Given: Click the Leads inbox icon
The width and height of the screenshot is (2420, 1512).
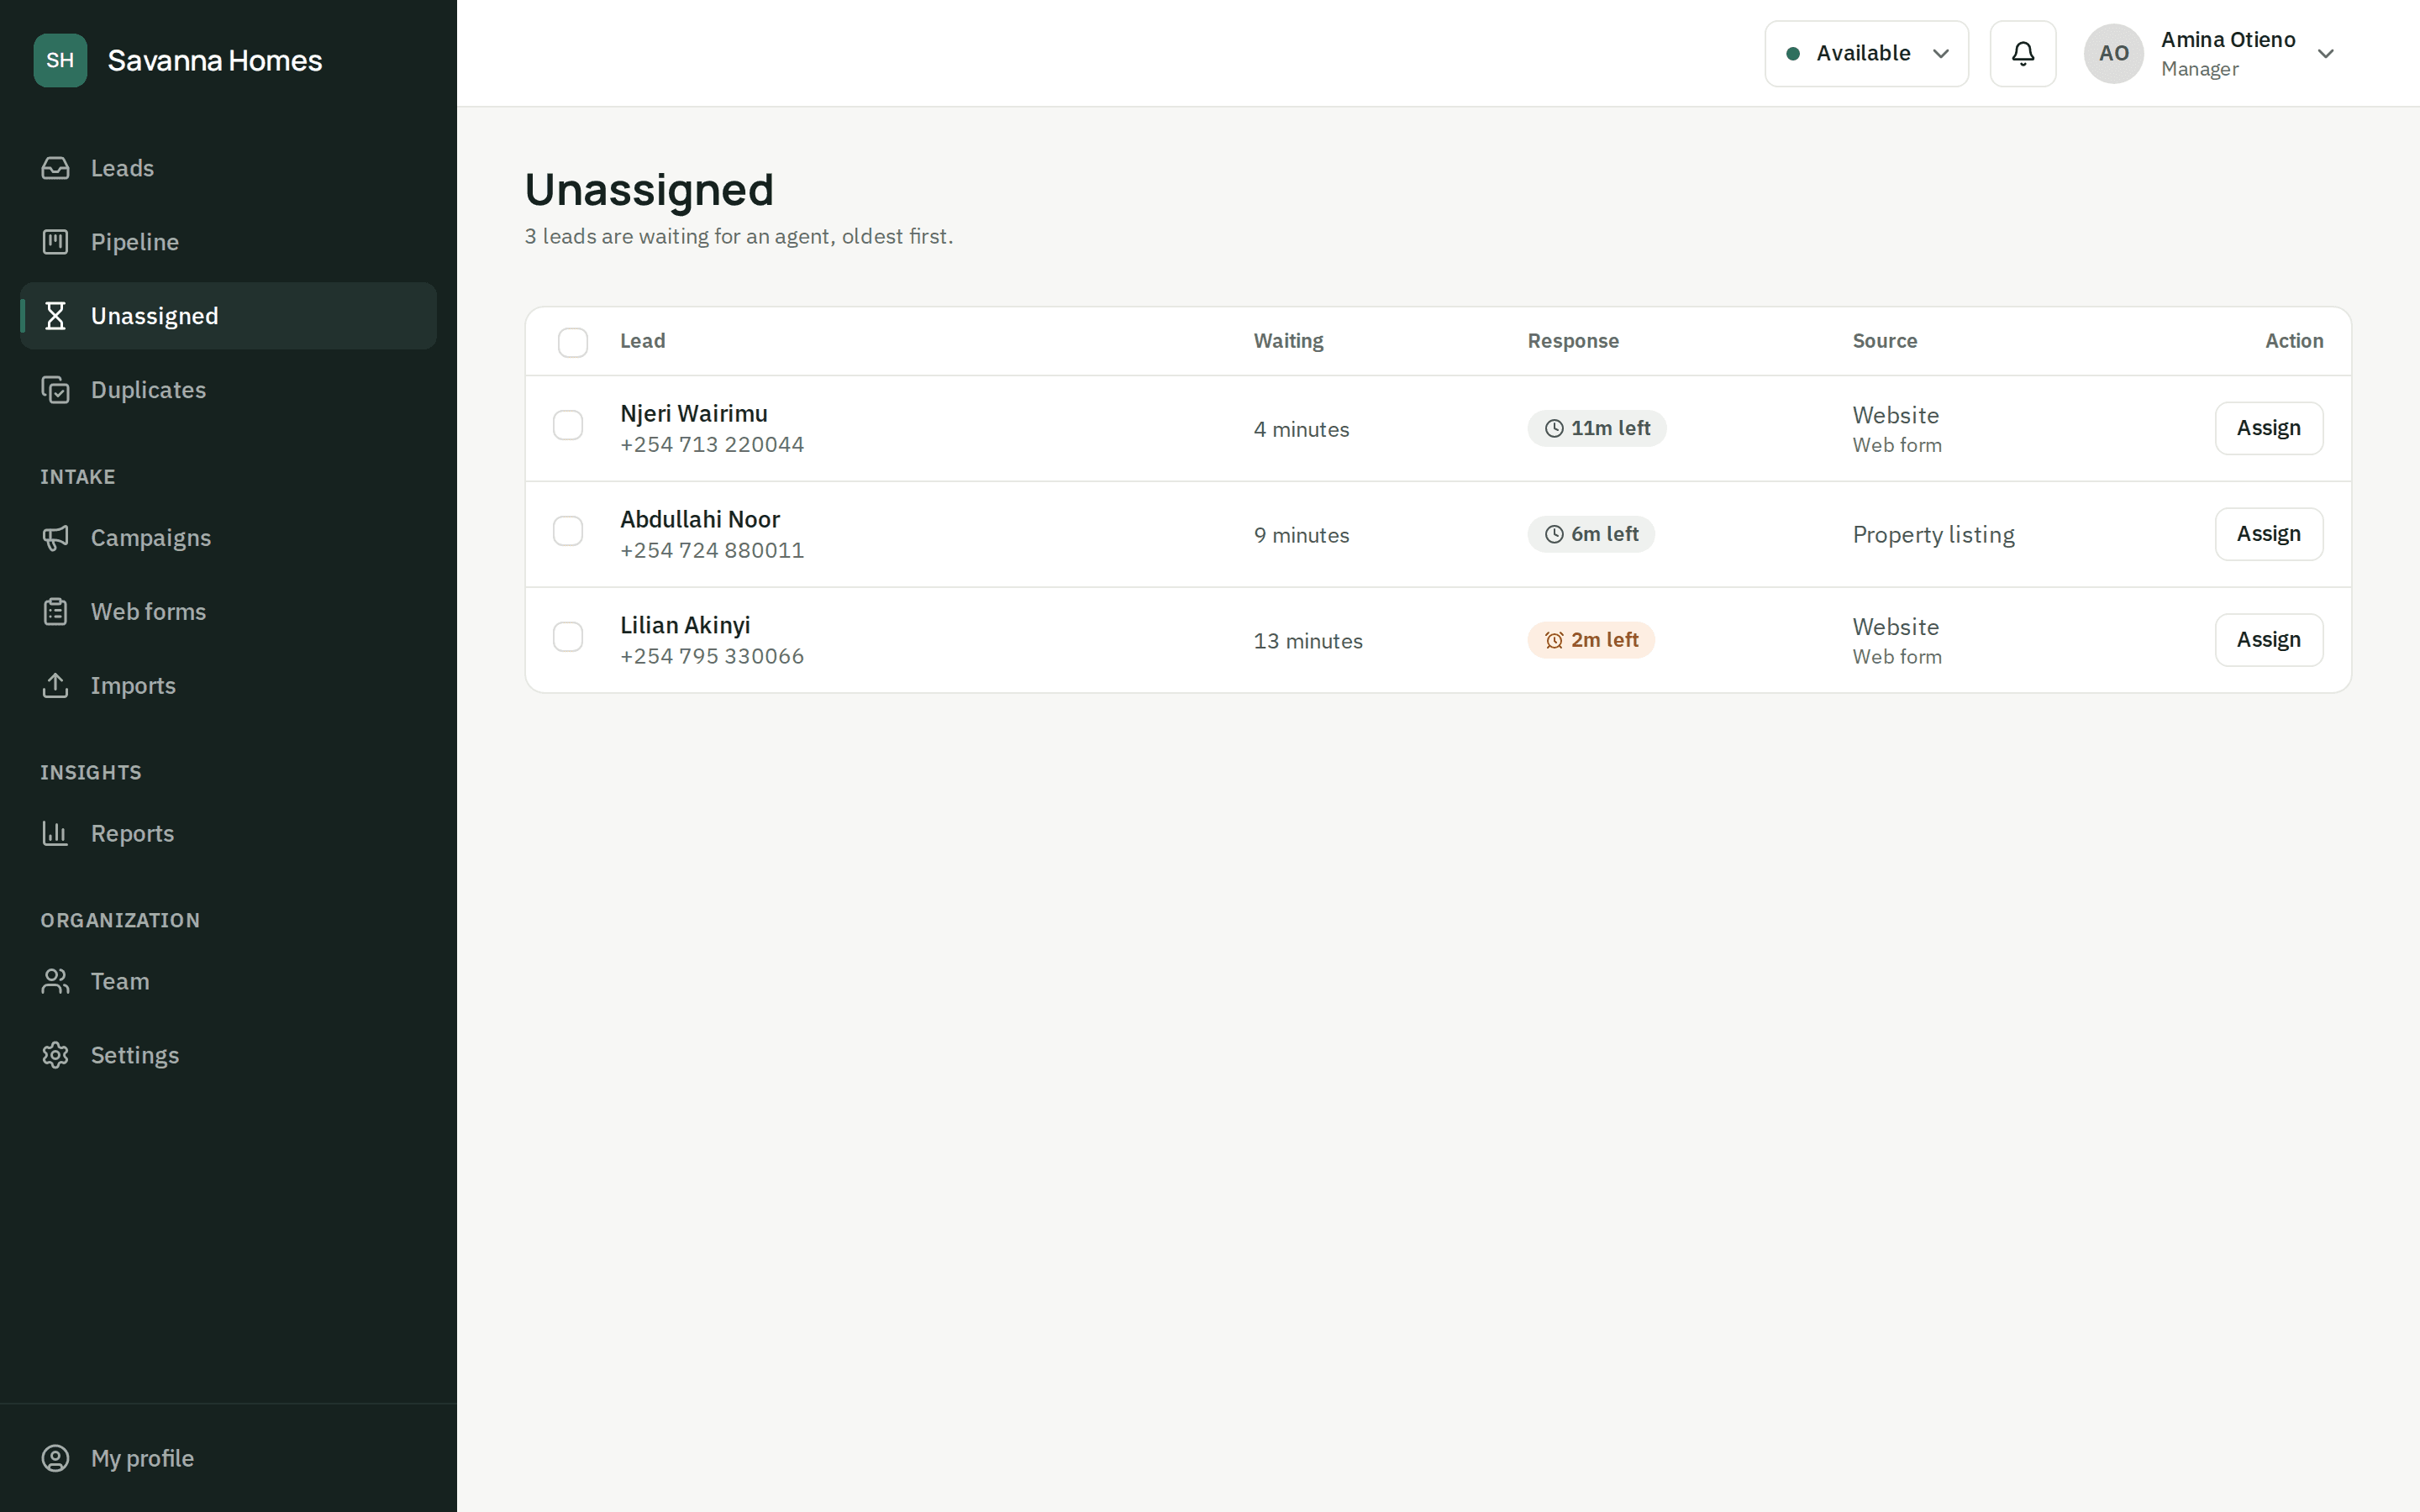Looking at the screenshot, I should click(56, 168).
